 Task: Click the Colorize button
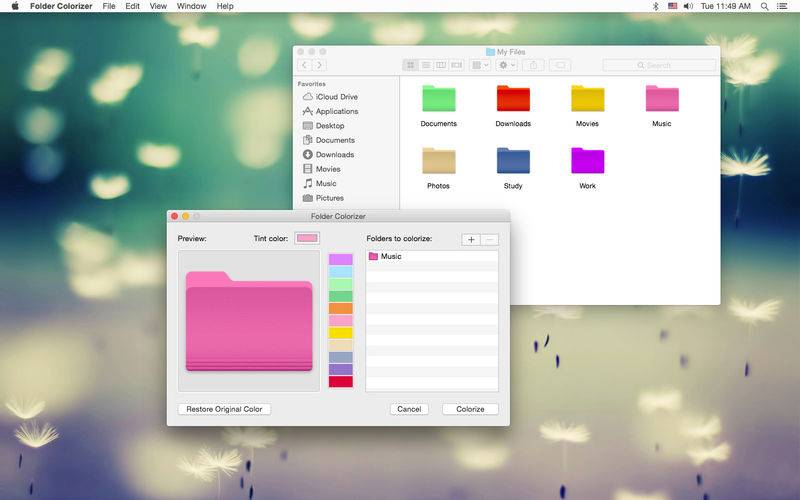(470, 409)
